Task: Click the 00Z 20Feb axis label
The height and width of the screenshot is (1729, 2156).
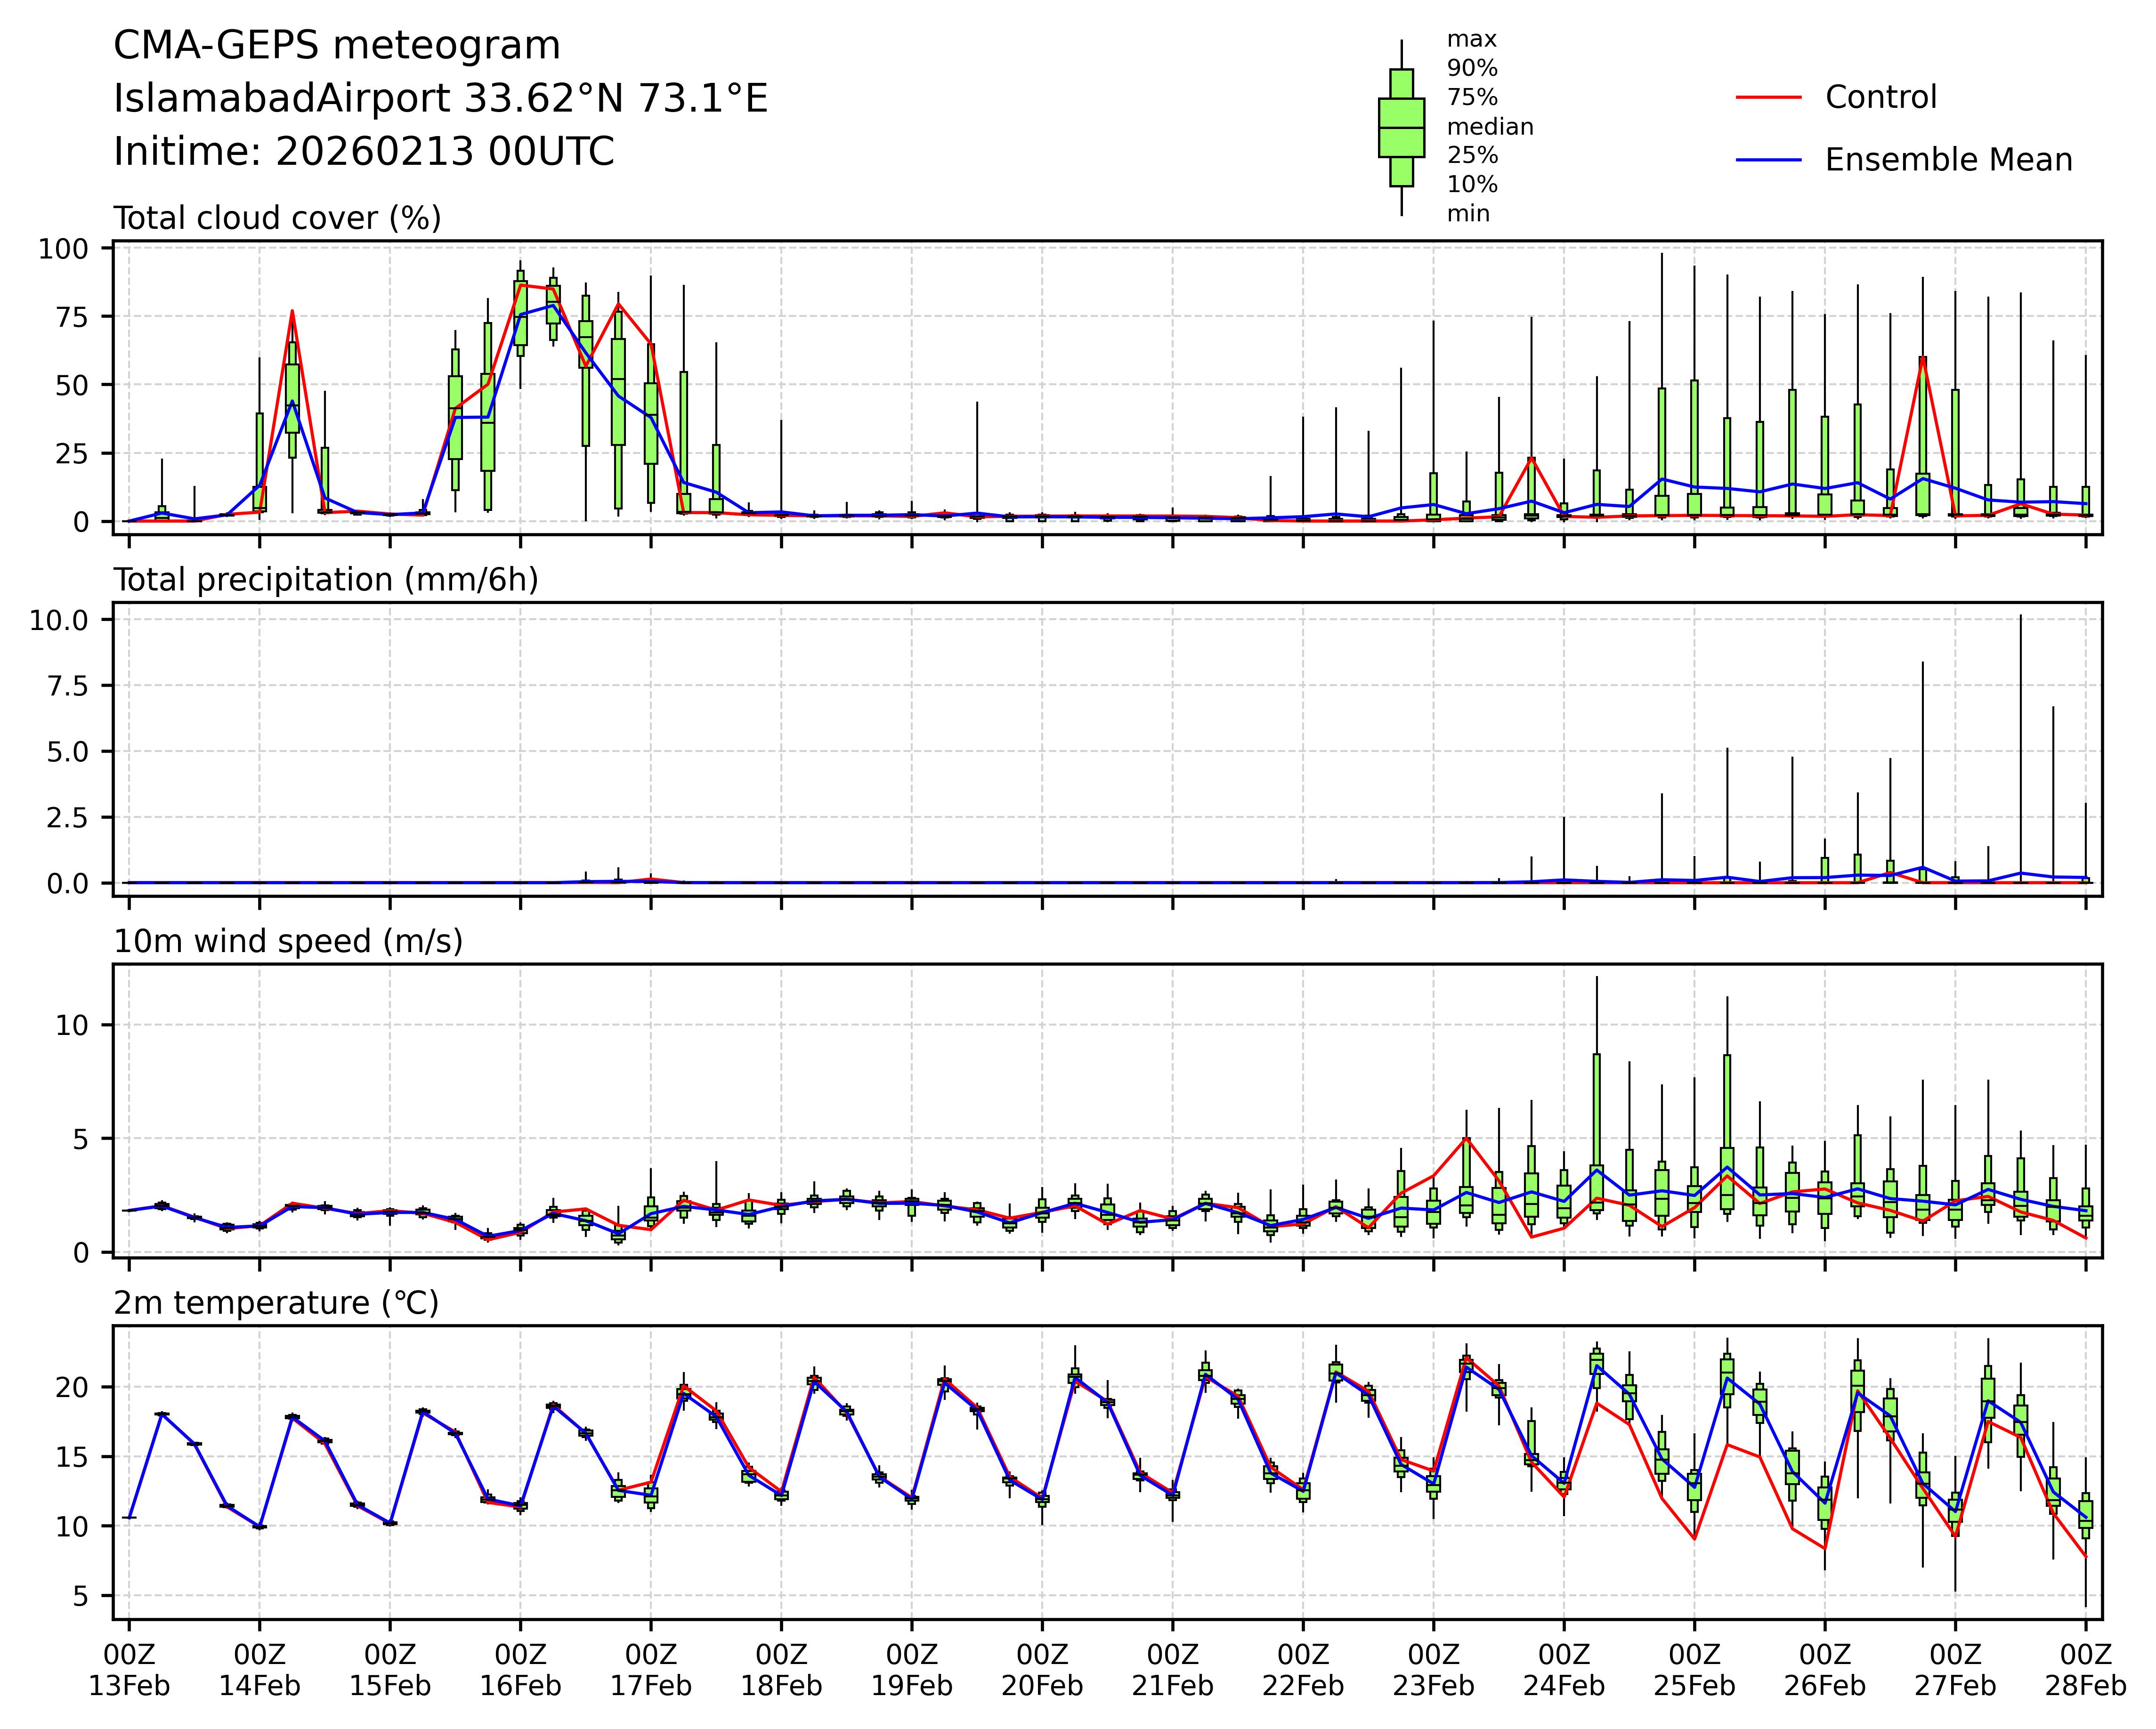Action: coord(1042,1670)
